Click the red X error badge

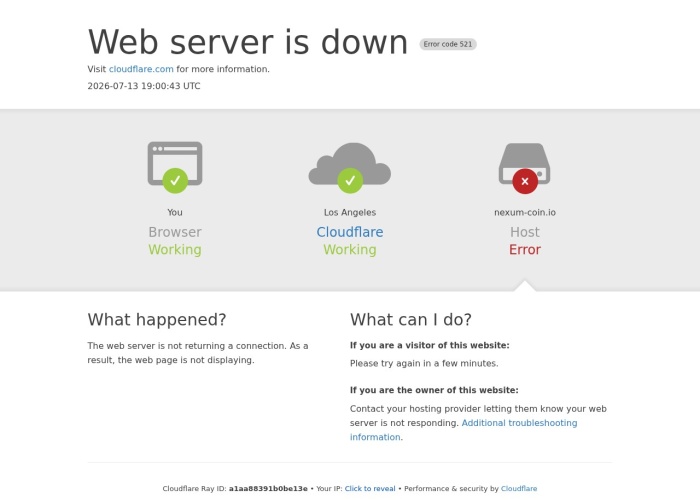coord(525,181)
